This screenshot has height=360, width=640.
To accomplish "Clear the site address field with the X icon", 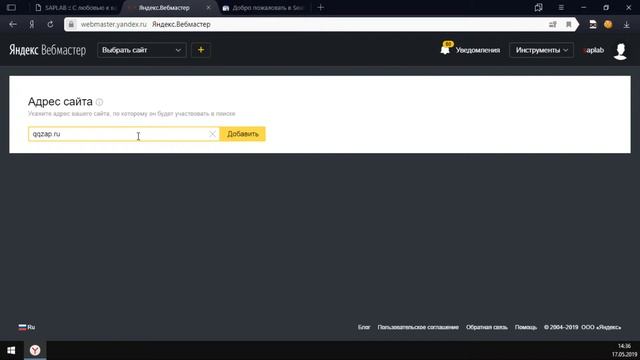I will [x=212, y=134].
